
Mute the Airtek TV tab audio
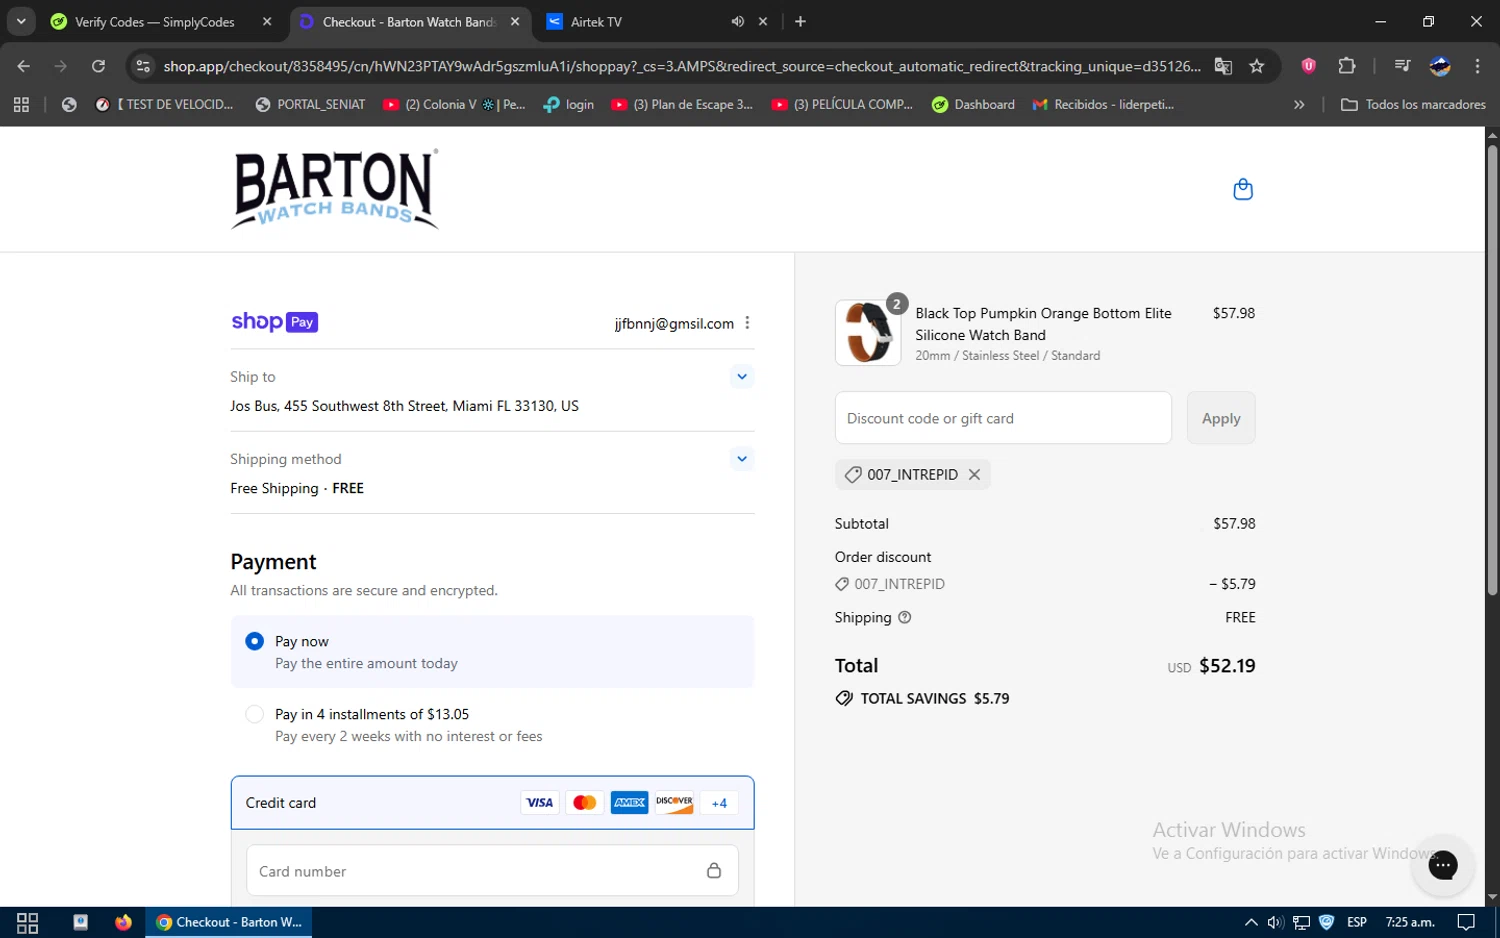click(x=737, y=22)
